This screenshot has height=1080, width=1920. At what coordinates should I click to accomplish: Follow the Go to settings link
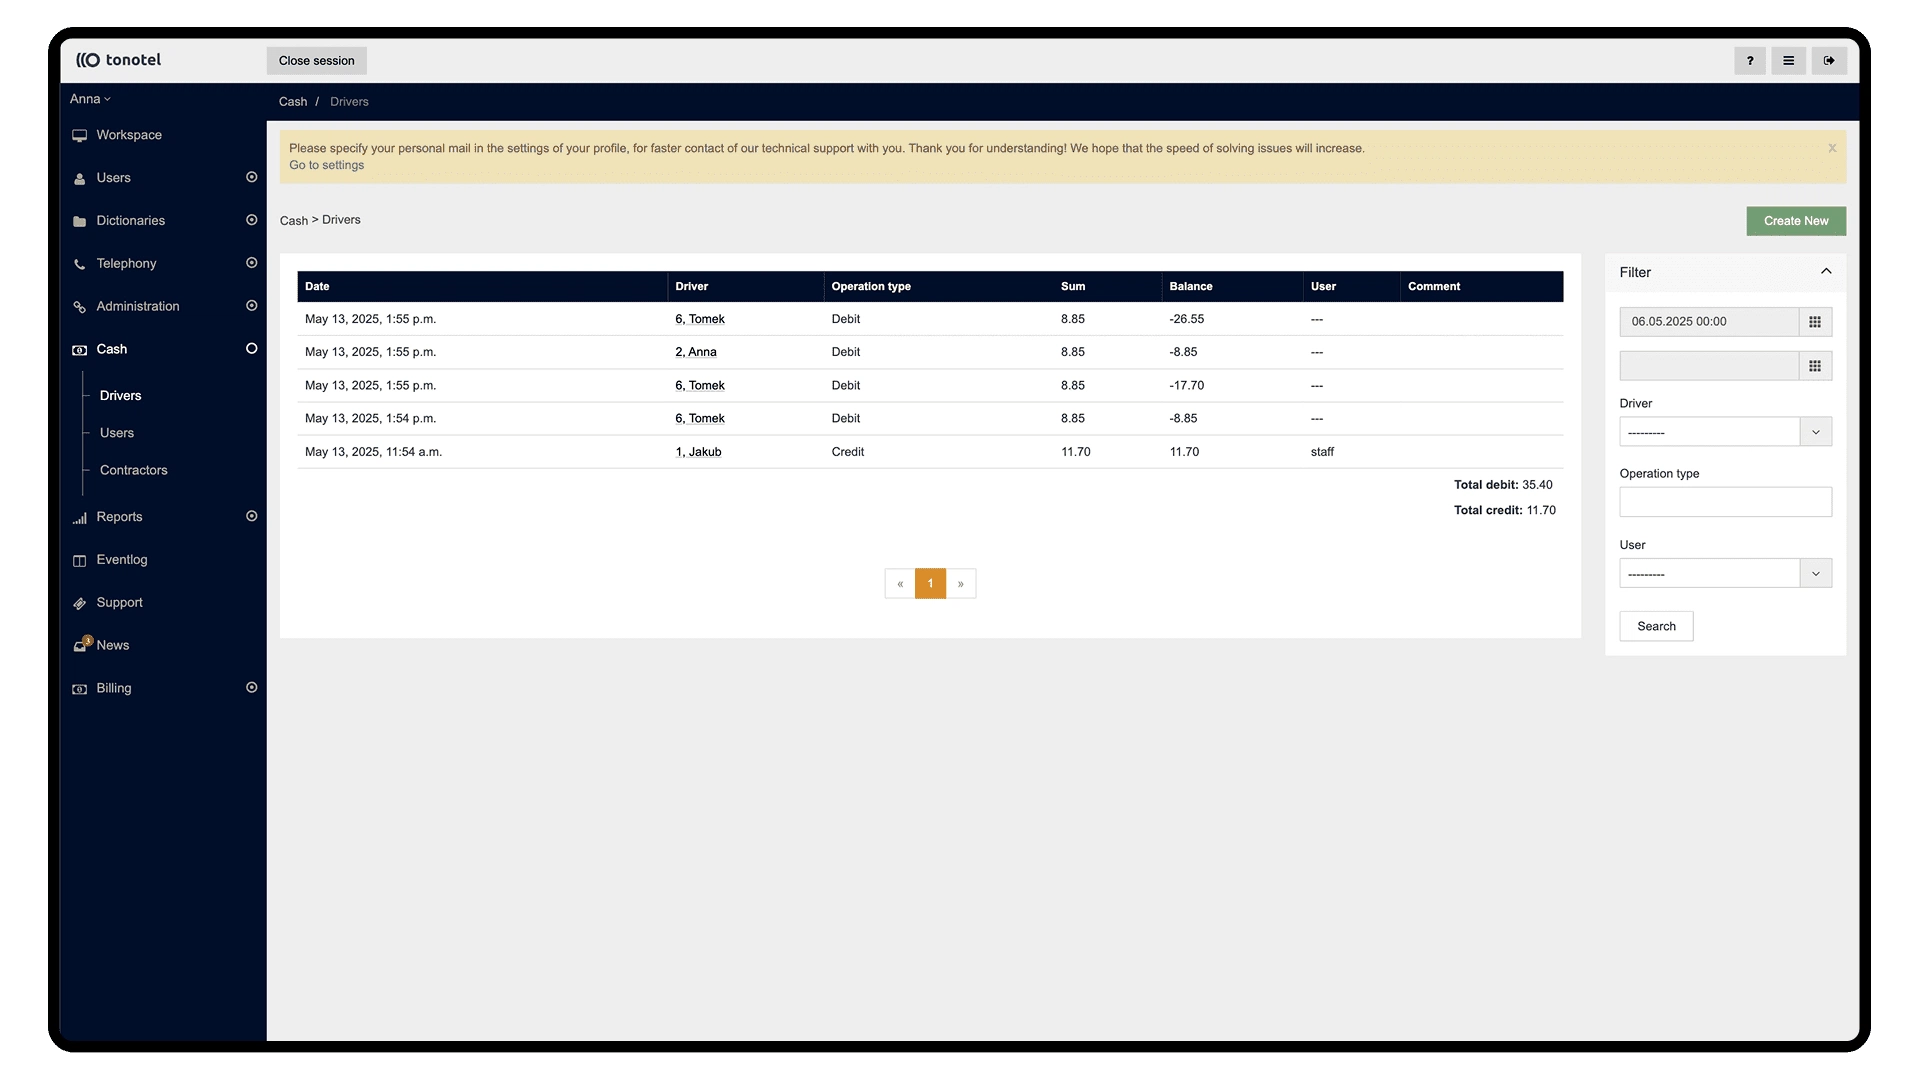pyautogui.click(x=326, y=166)
